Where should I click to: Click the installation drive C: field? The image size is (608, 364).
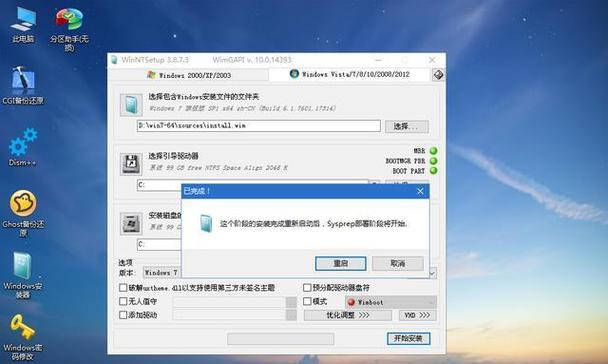159,245
